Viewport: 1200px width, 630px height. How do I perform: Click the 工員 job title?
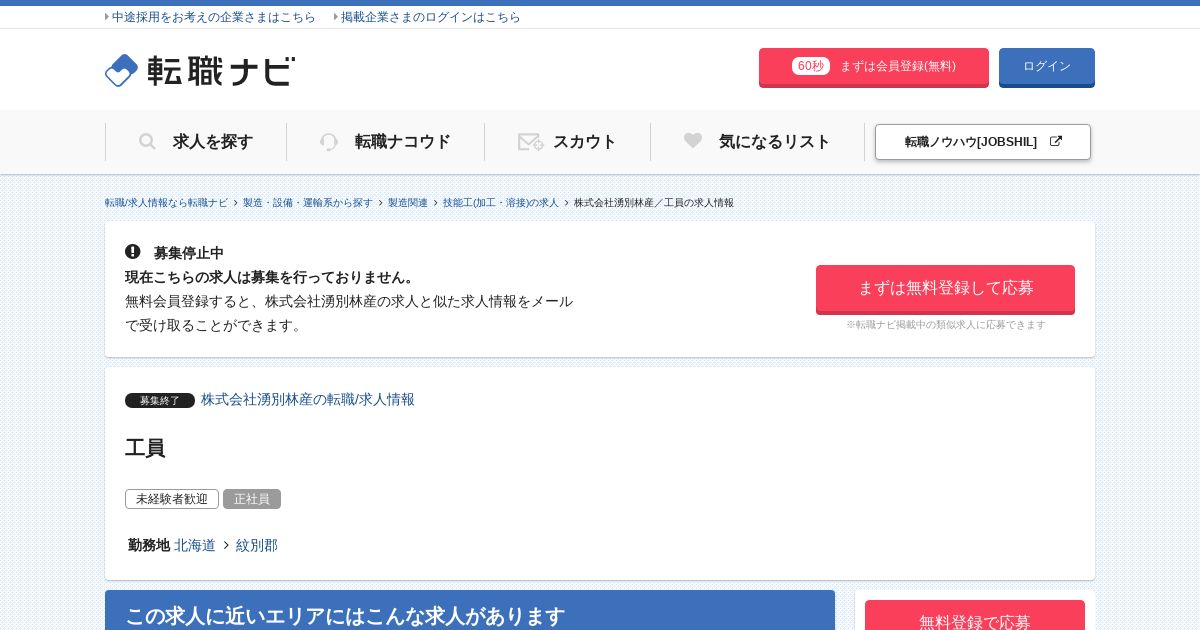(x=145, y=448)
